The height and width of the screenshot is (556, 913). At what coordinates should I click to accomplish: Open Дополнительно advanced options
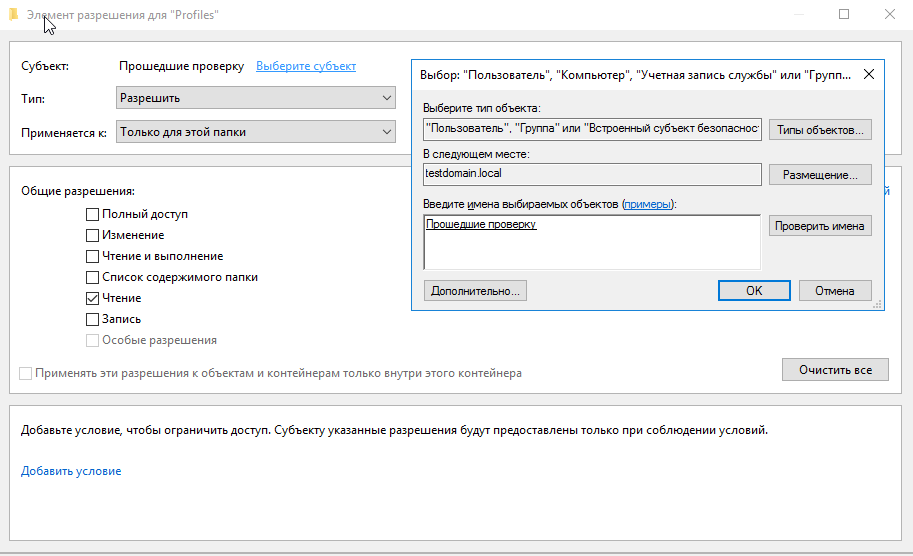(x=475, y=291)
